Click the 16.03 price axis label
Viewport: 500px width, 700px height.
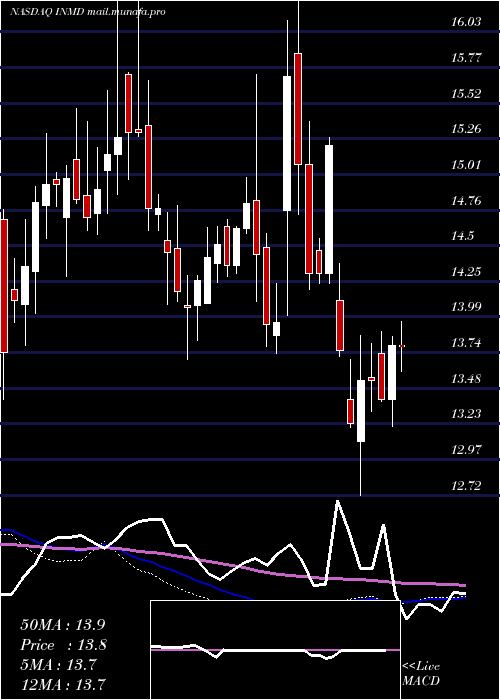click(x=466, y=22)
